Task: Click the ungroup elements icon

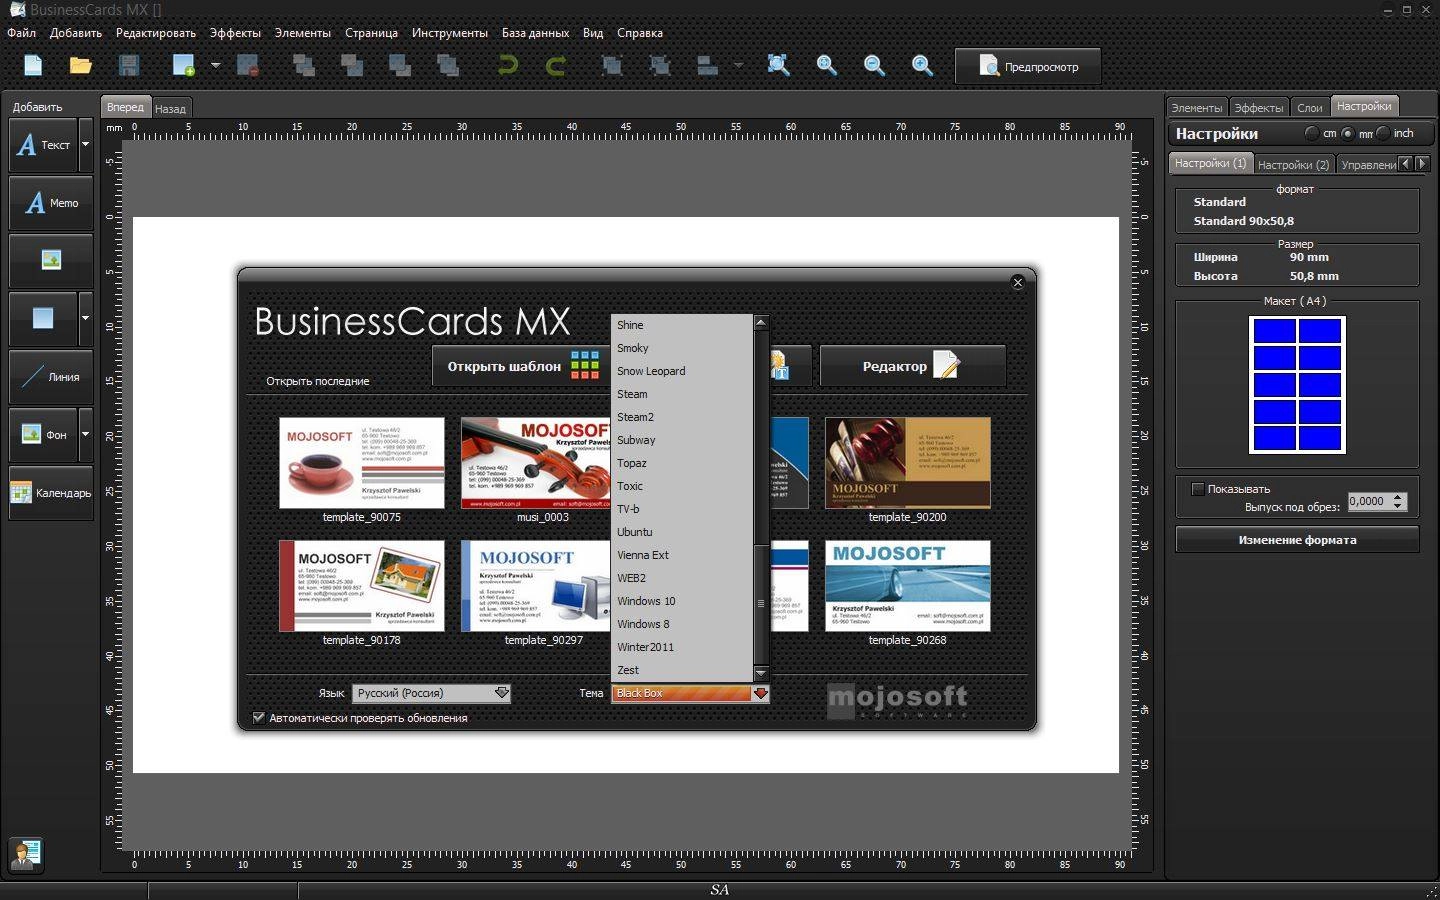Action: pyautogui.click(x=660, y=66)
